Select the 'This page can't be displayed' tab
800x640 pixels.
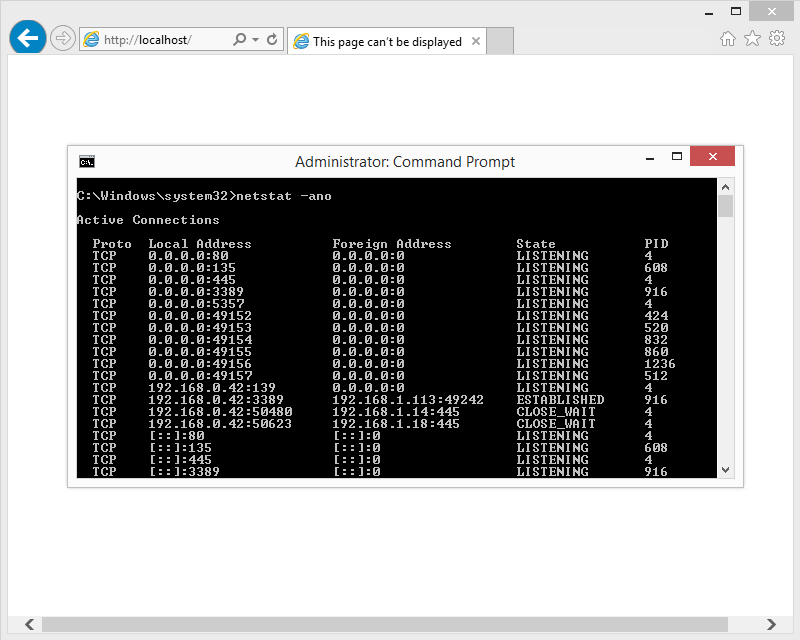pos(387,41)
